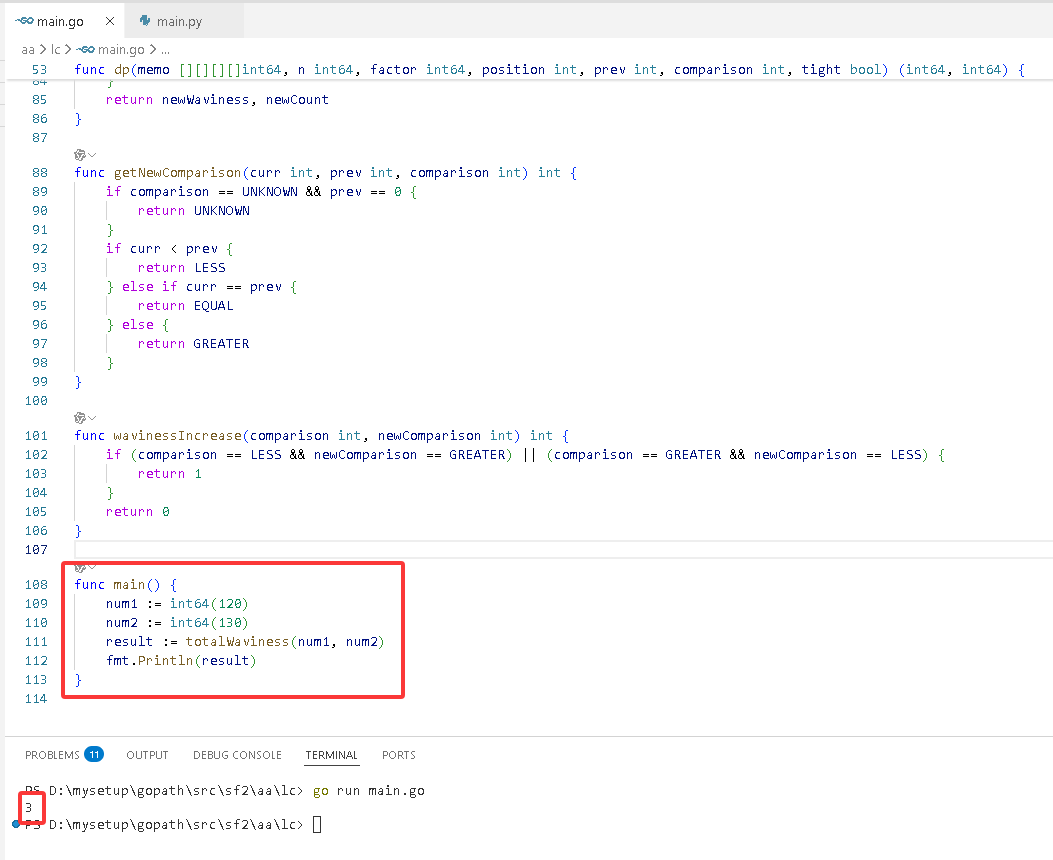Click 'int64(130)' value on line 110
The width and height of the screenshot is (1053, 860).
(x=209, y=623)
